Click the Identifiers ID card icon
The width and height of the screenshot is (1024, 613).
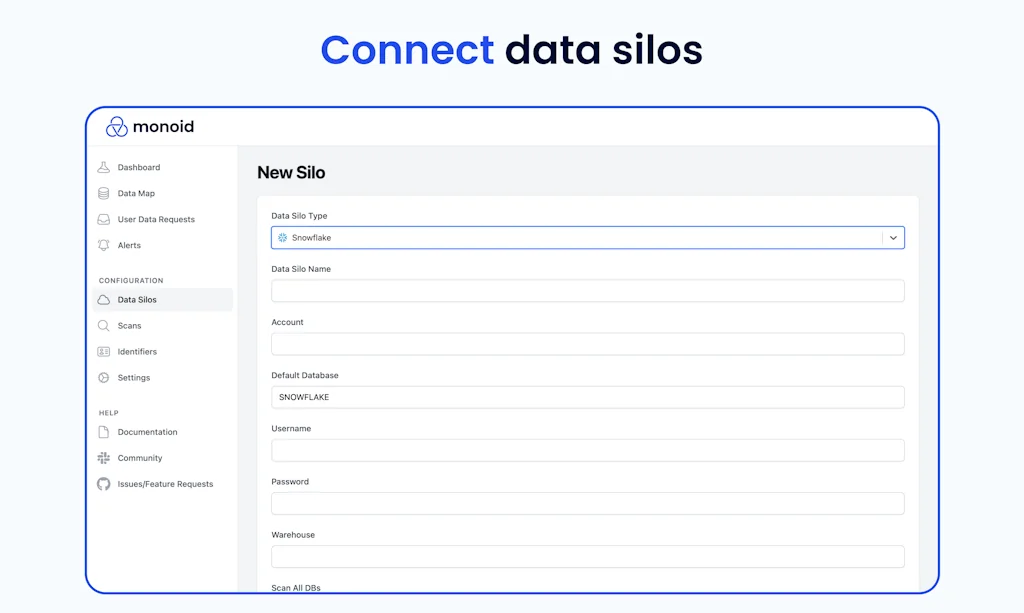coord(103,352)
